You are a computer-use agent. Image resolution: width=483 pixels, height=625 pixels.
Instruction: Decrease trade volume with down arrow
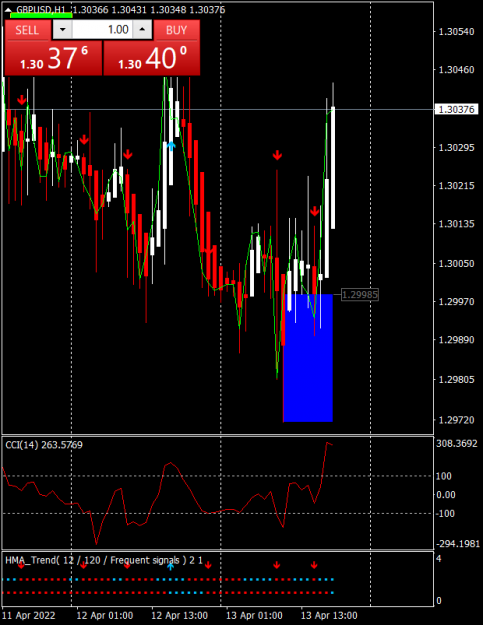(62, 30)
